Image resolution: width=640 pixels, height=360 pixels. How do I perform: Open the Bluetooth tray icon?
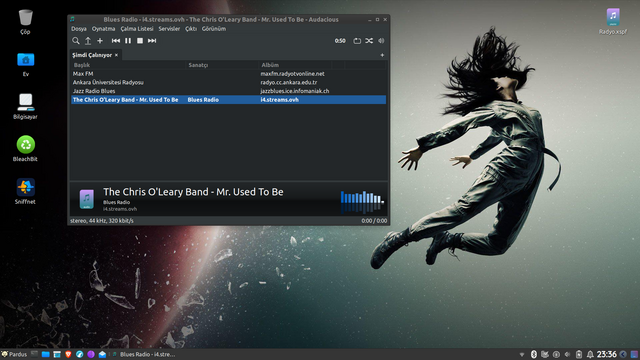(x=533, y=354)
